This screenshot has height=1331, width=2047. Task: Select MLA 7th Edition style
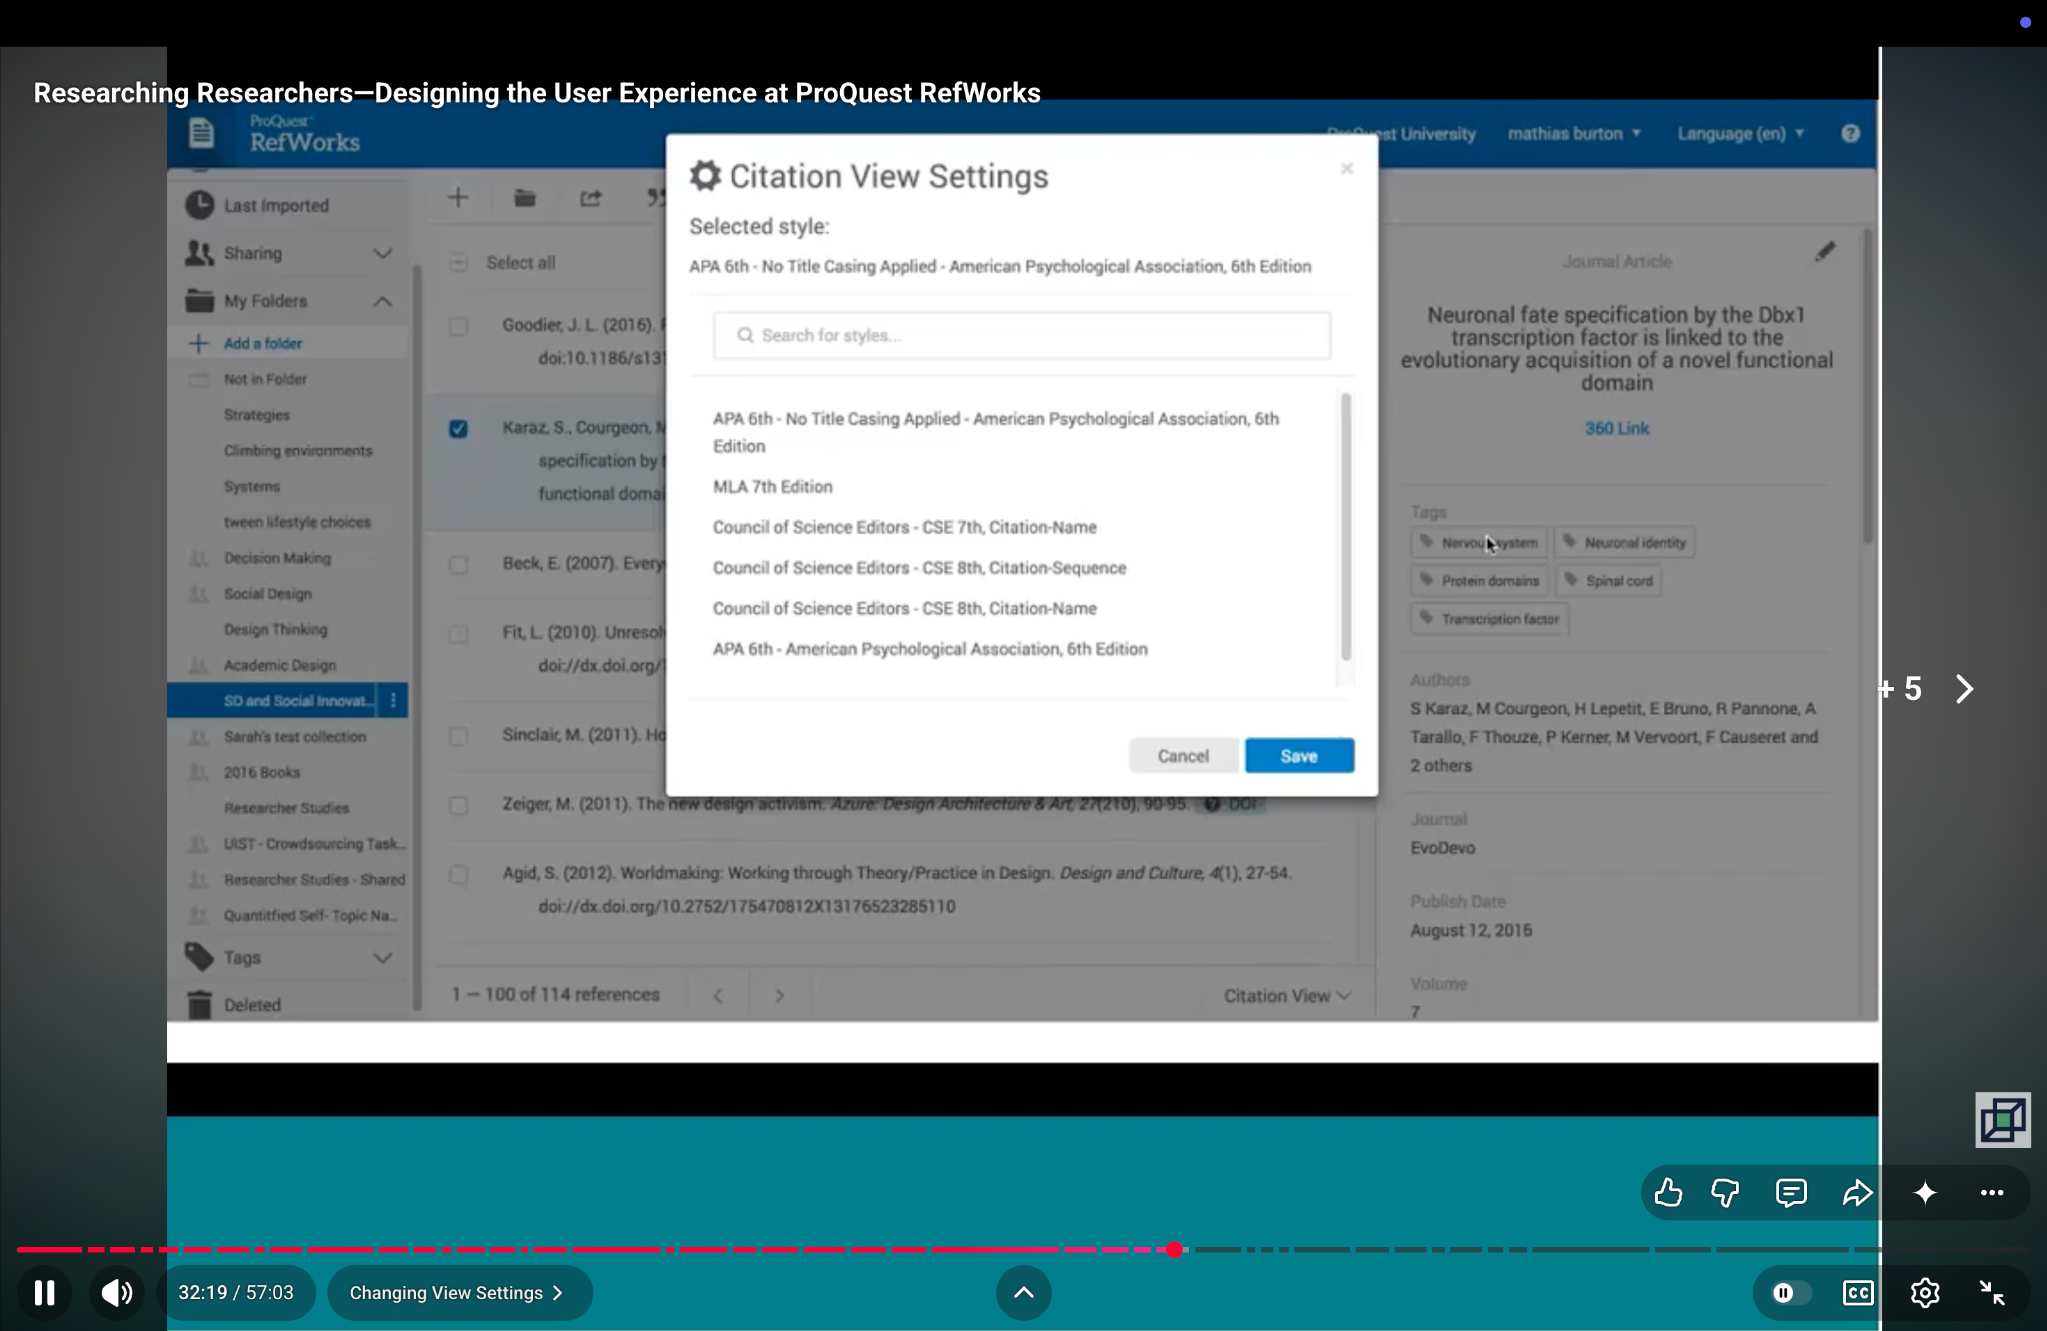(772, 486)
